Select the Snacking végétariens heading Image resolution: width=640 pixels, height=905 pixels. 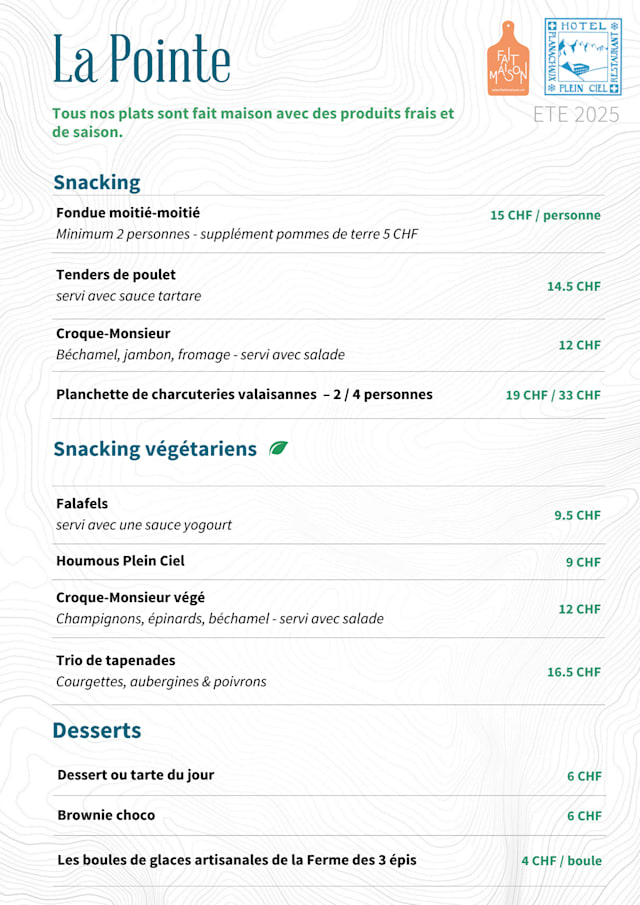(x=155, y=449)
